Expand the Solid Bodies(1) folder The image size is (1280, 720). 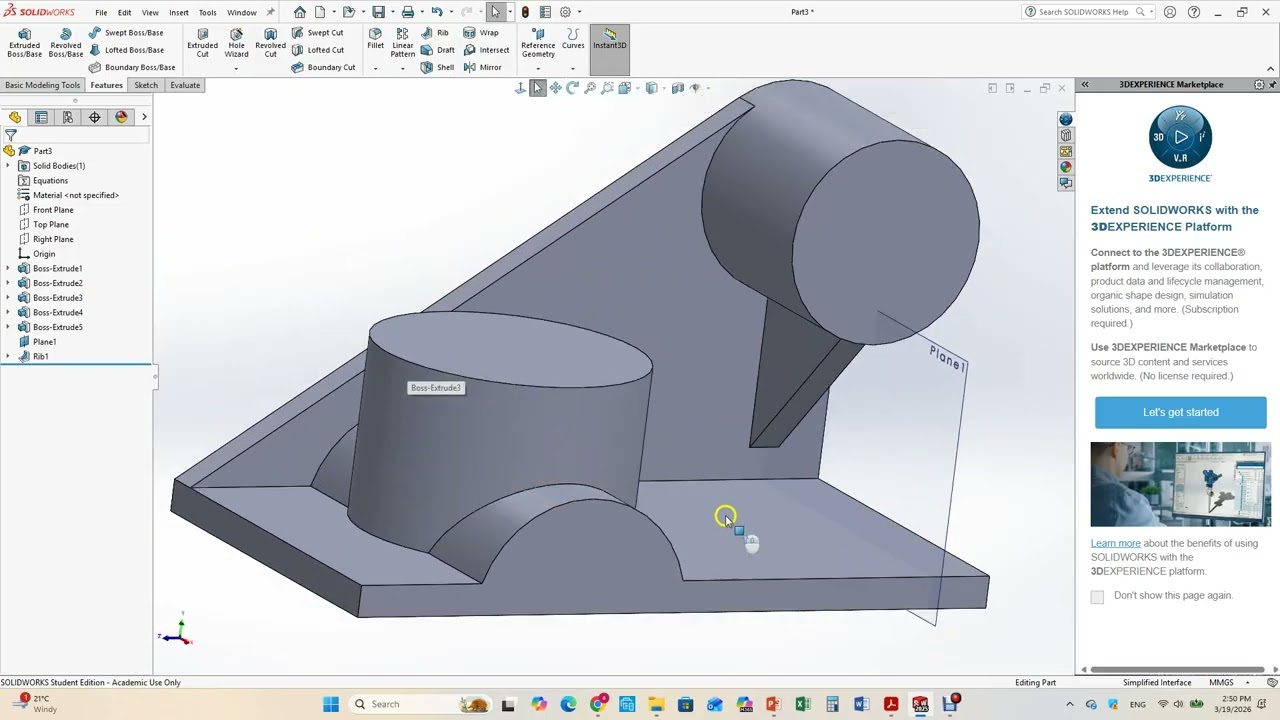(x=9, y=166)
